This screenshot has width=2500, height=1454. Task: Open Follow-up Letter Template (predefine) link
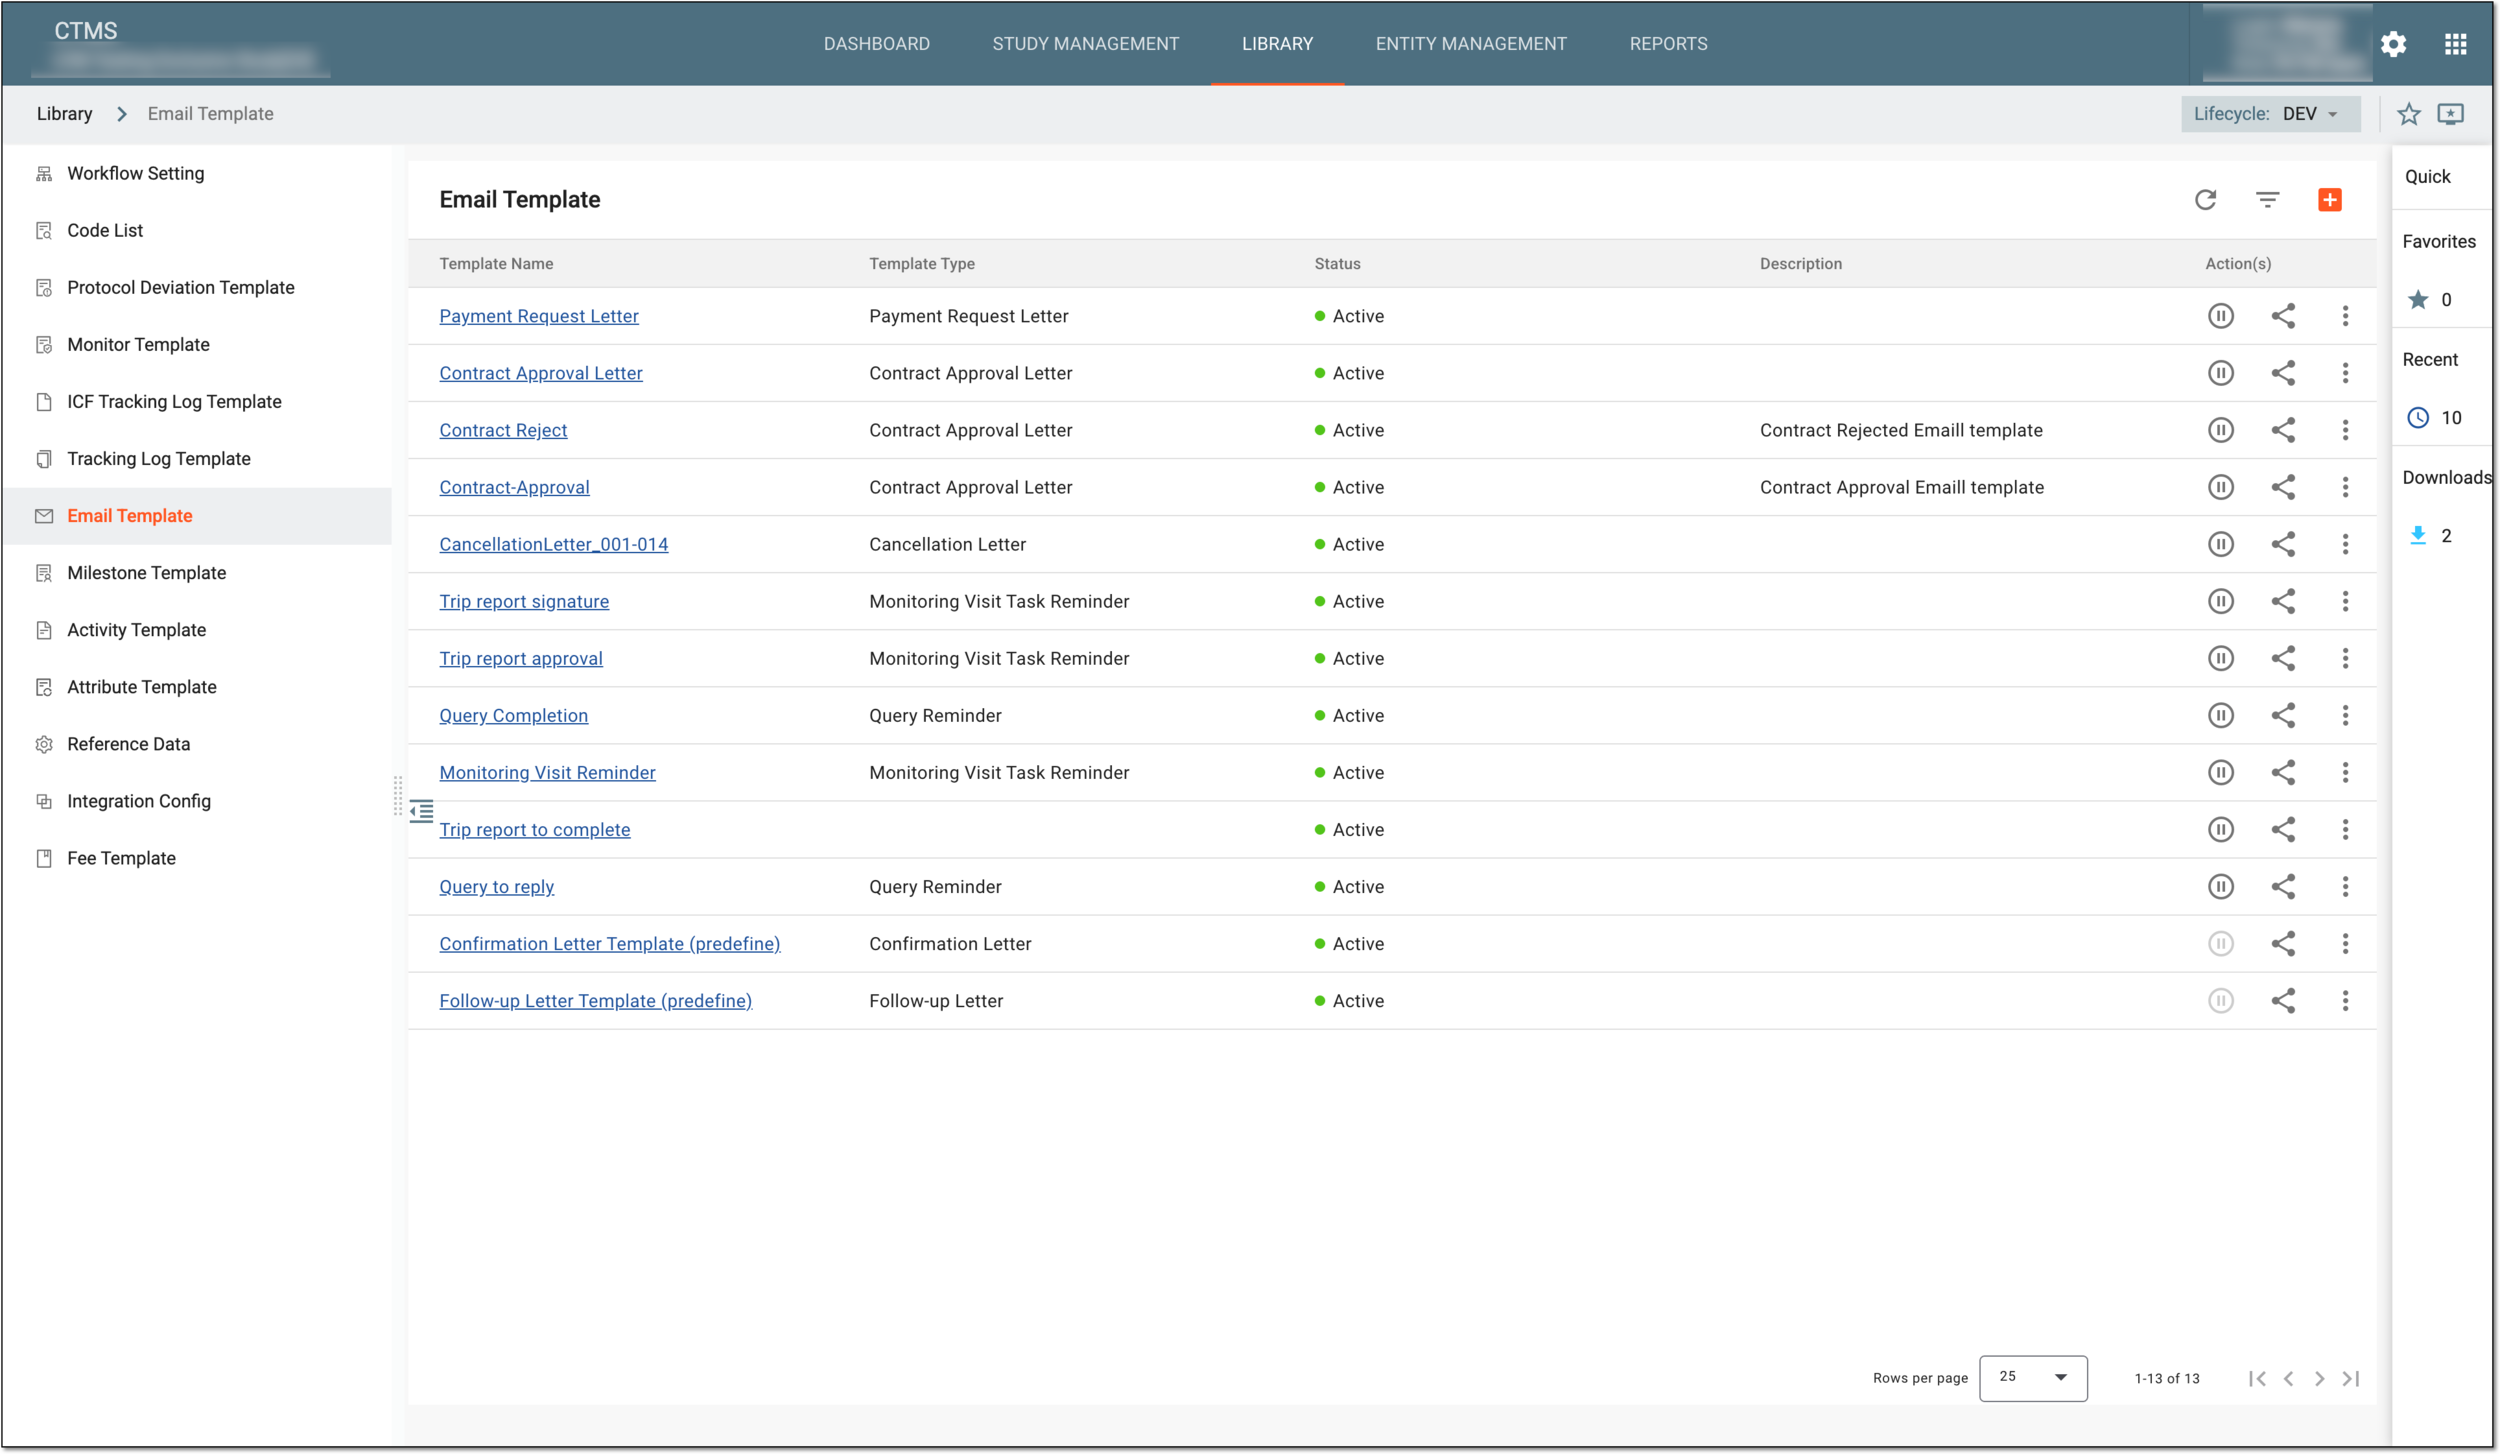tap(596, 1000)
